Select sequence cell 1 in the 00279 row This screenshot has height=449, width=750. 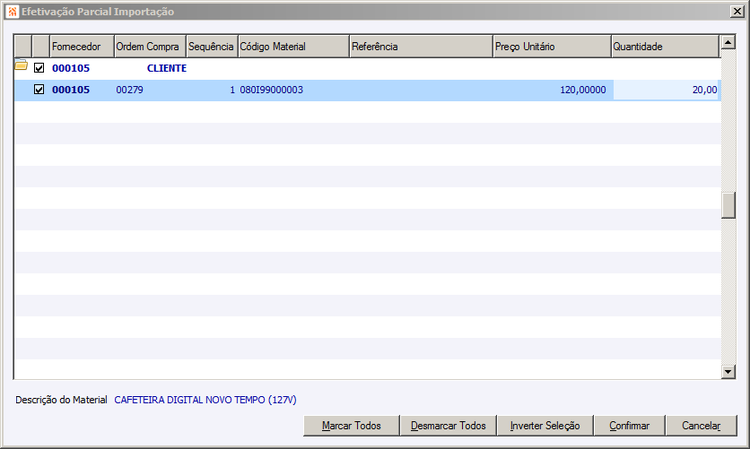[232, 90]
